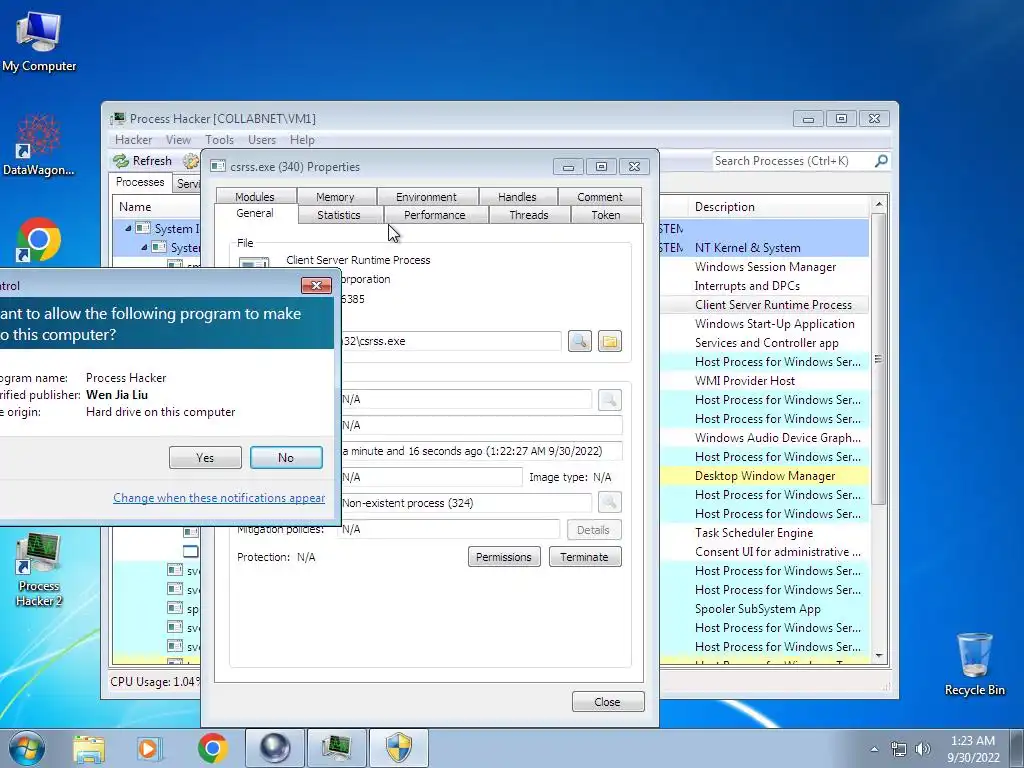Open the Users menu

[262, 140]
